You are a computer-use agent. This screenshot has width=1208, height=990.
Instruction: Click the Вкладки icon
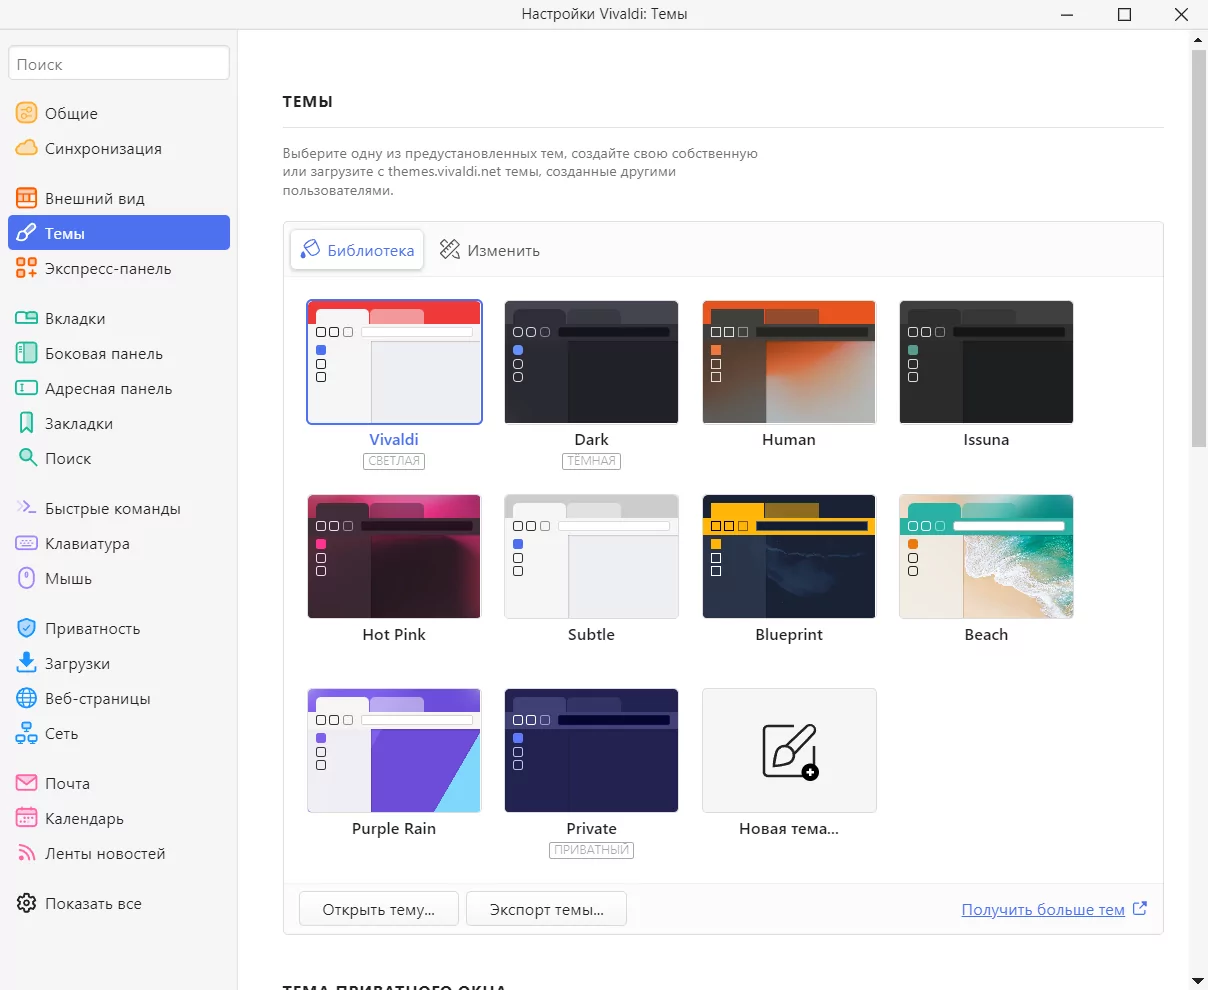27,318
